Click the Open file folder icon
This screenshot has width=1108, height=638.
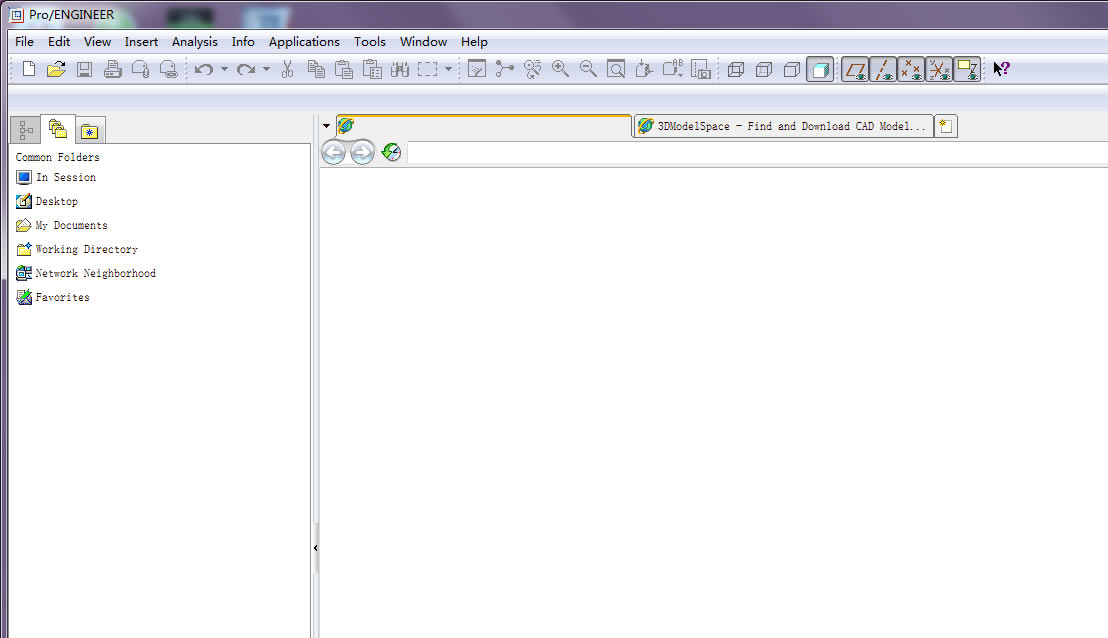coord(56,69)
